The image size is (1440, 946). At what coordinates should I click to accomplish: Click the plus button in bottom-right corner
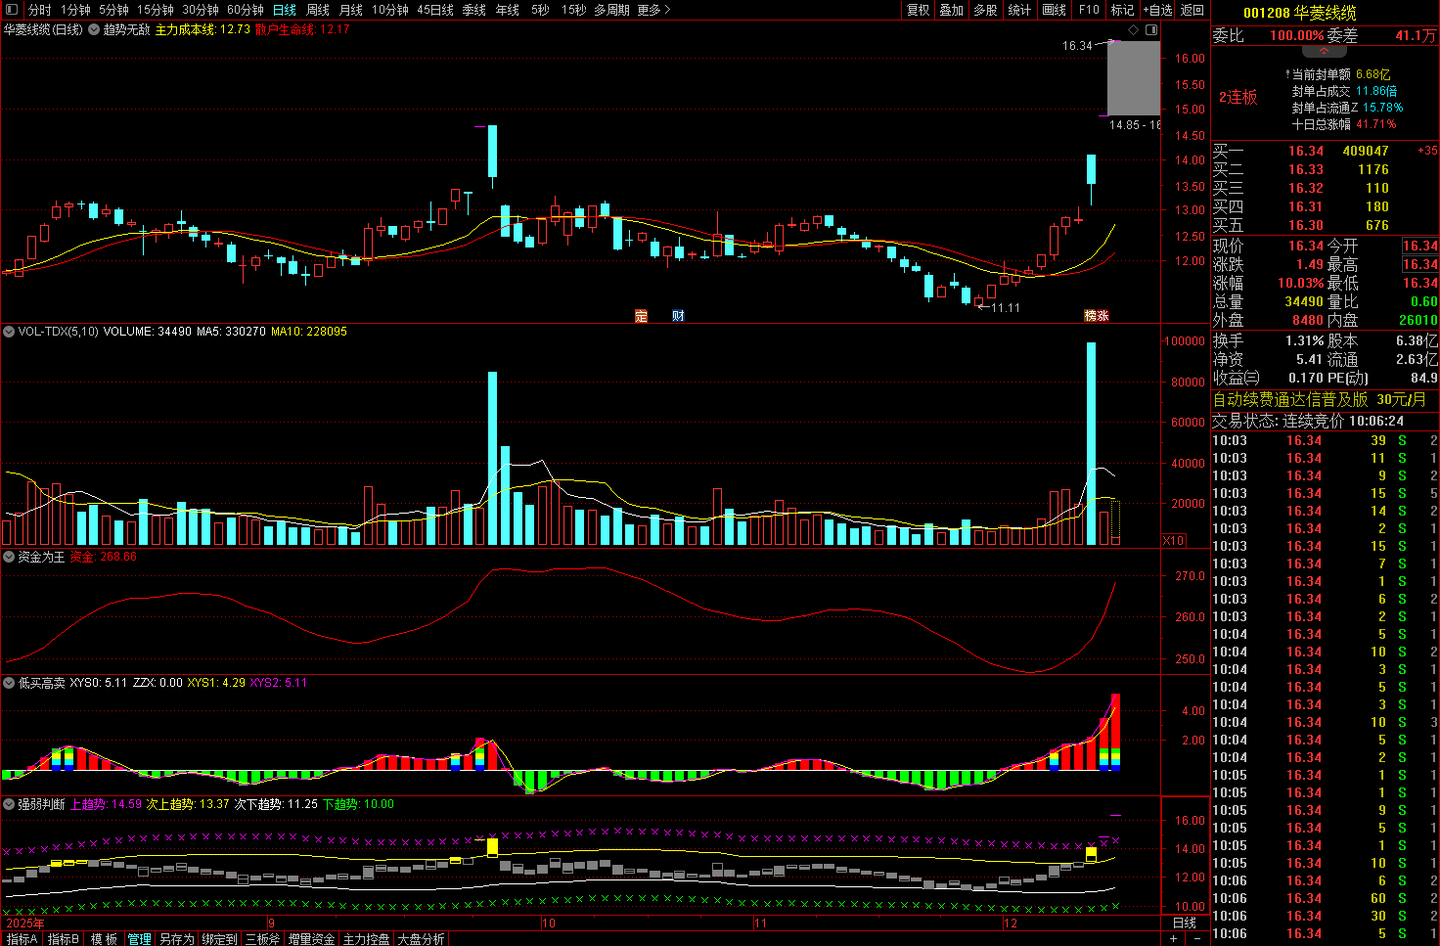pyautogui.click(x=1173, y=939)
